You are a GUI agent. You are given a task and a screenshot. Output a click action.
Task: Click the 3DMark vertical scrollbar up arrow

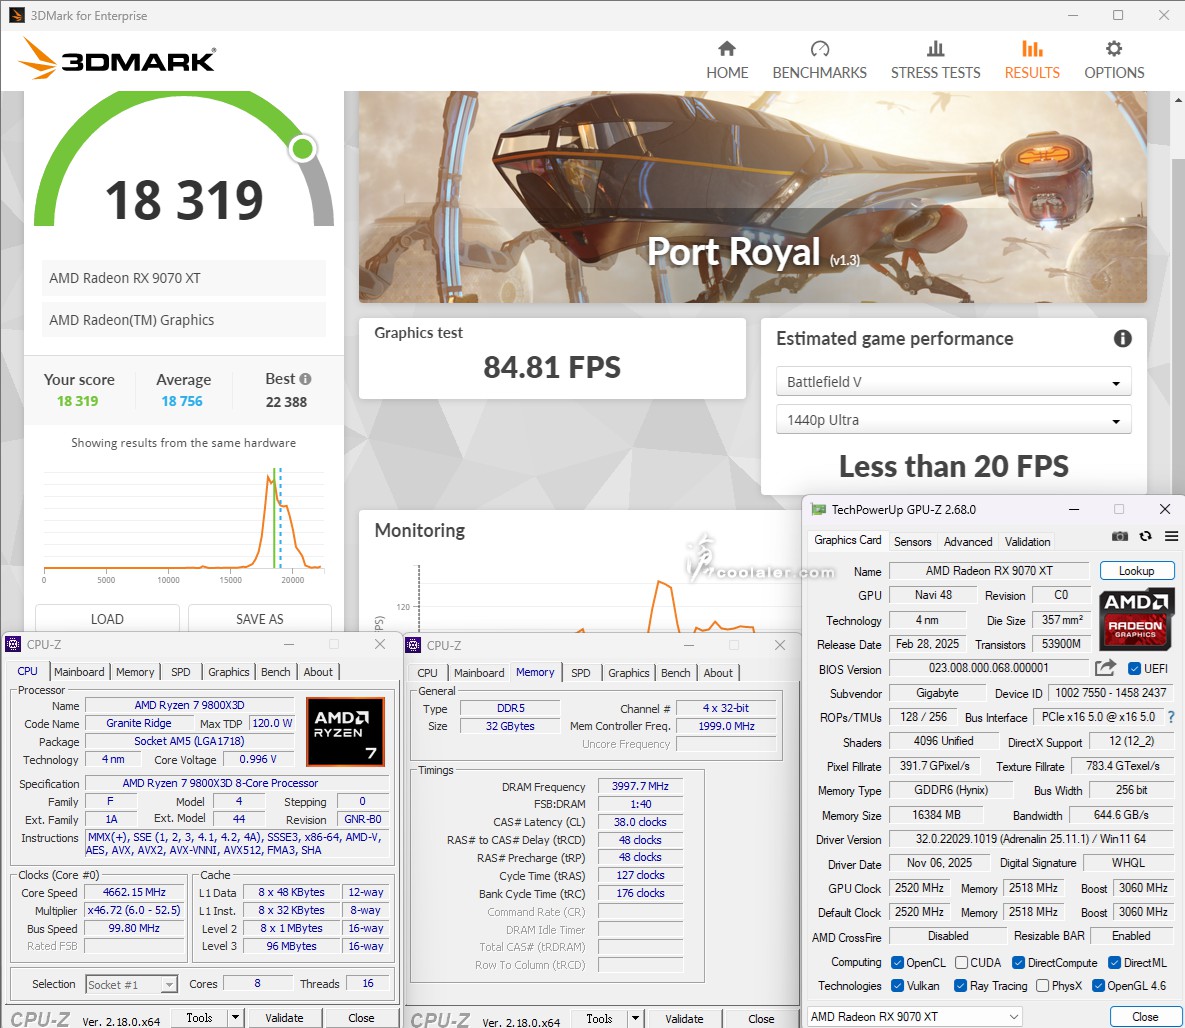1178,99
